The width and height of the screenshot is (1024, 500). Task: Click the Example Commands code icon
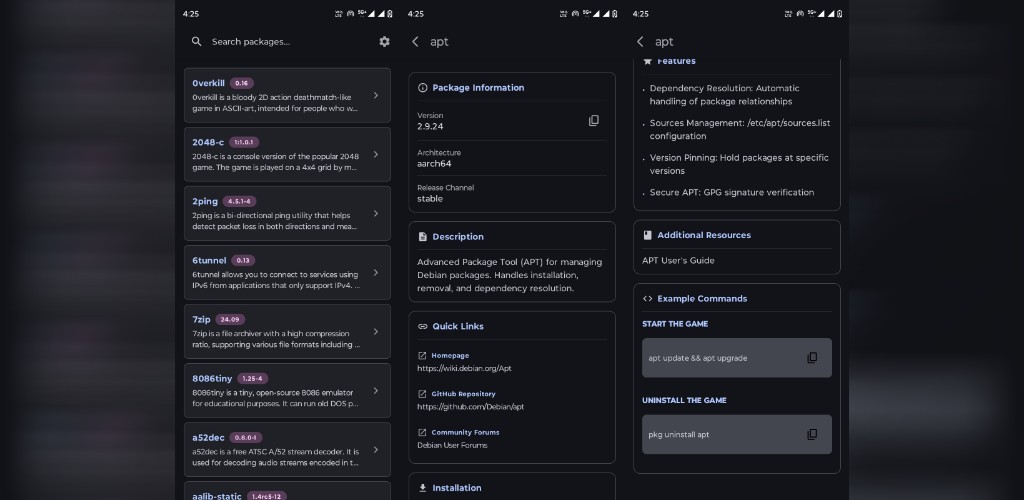tap(647, 298)
